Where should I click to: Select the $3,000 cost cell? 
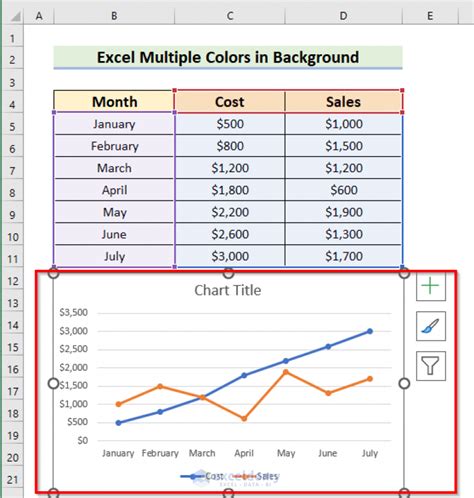click(230, 256)
